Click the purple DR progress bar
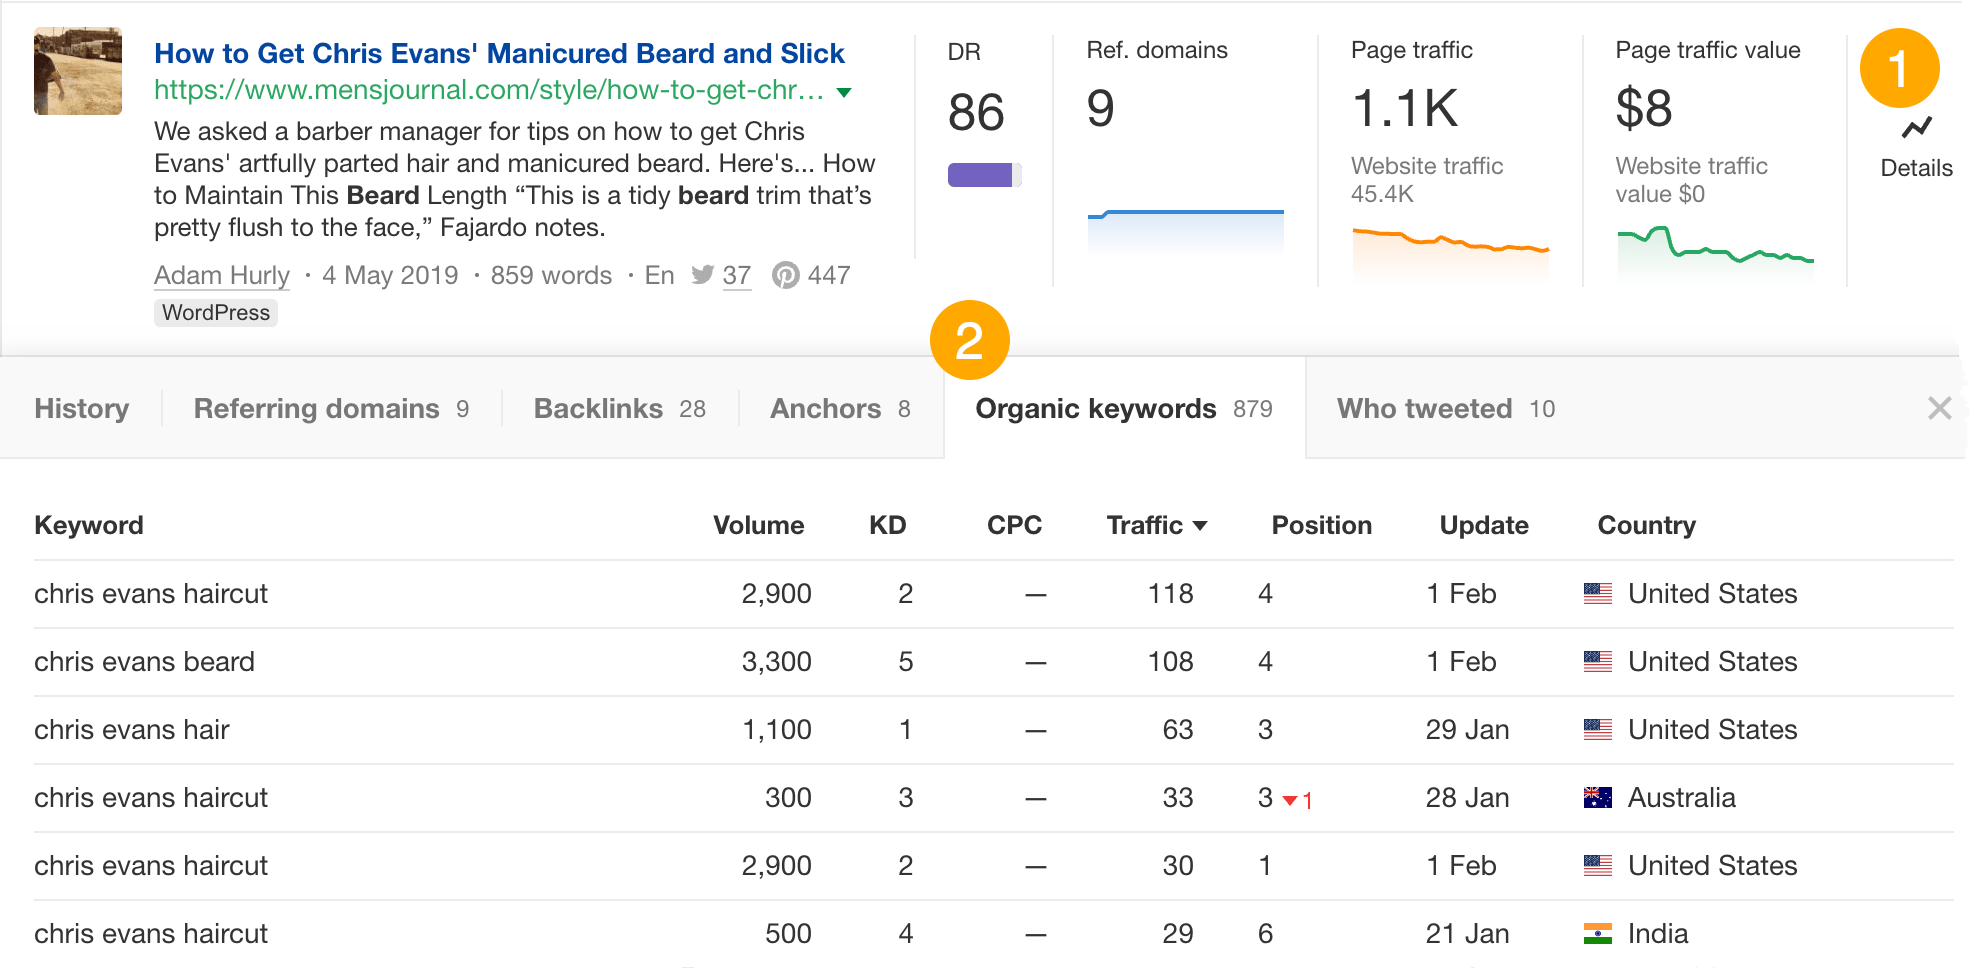The image size is (1974, 968). [x=981, y=174]
